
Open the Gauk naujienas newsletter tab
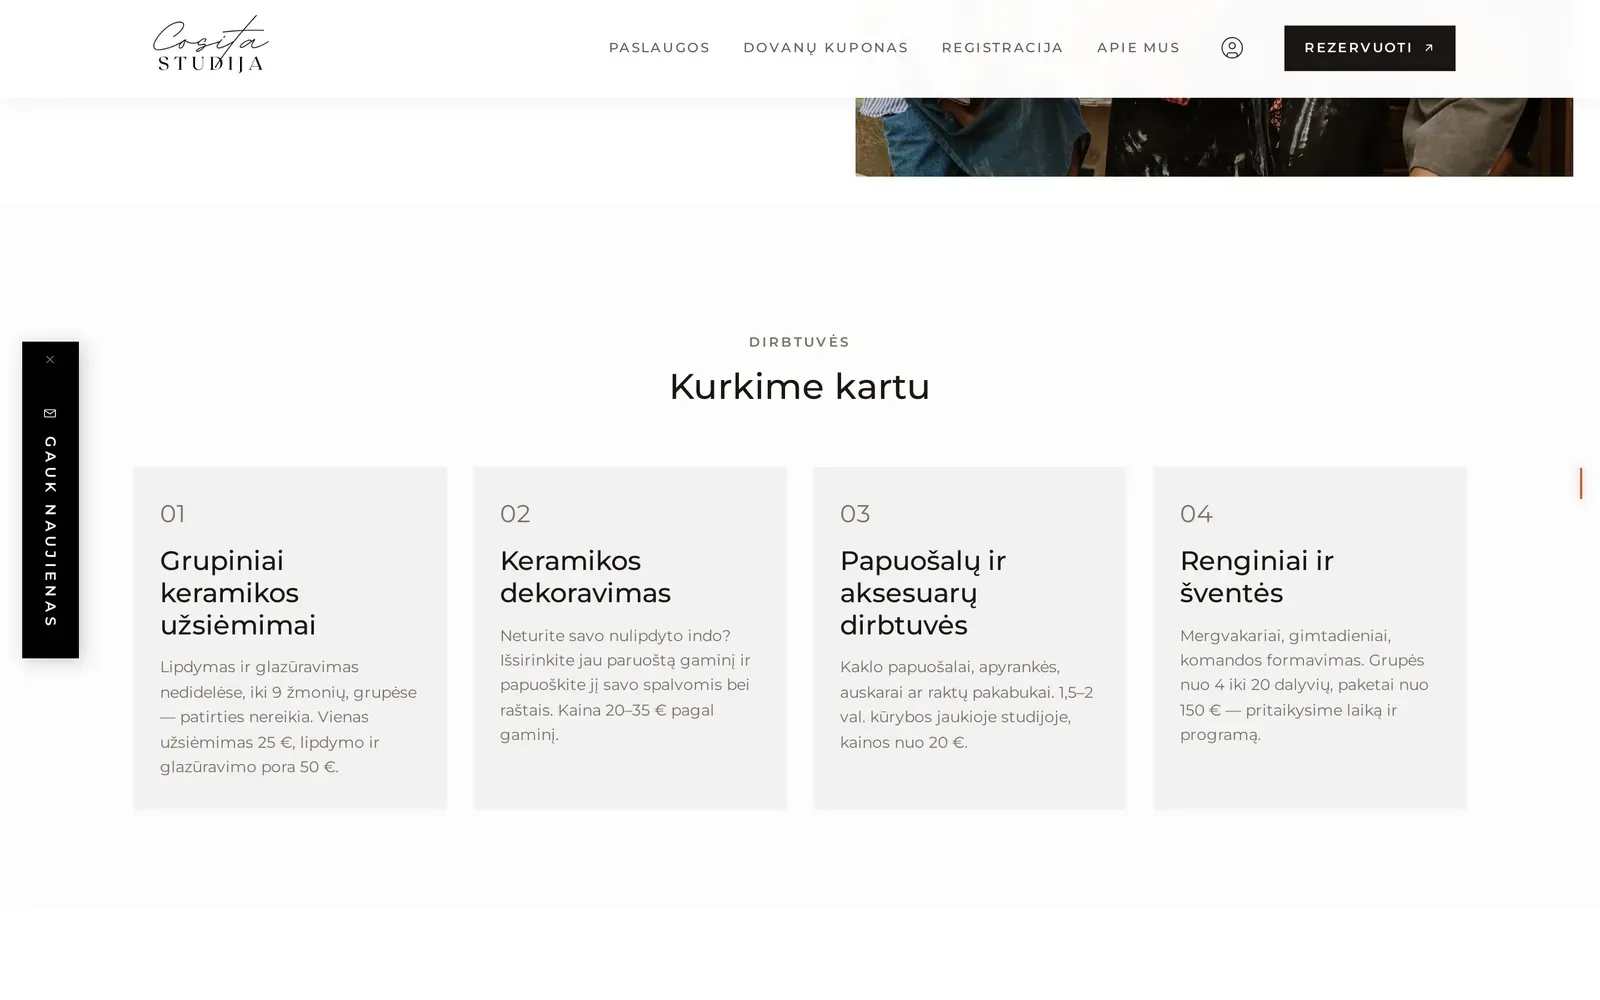click(x=50, y=531)
